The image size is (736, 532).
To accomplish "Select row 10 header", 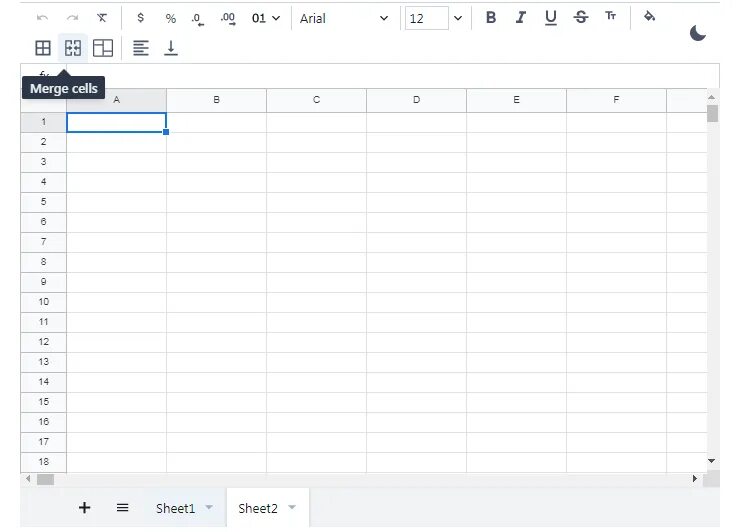I will click(x=44, y=302).
